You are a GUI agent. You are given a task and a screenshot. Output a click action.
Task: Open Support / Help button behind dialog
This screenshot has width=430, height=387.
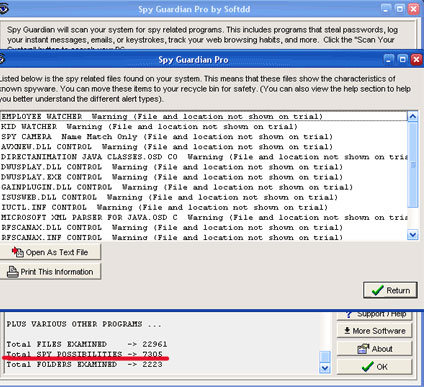click(374, 315)
